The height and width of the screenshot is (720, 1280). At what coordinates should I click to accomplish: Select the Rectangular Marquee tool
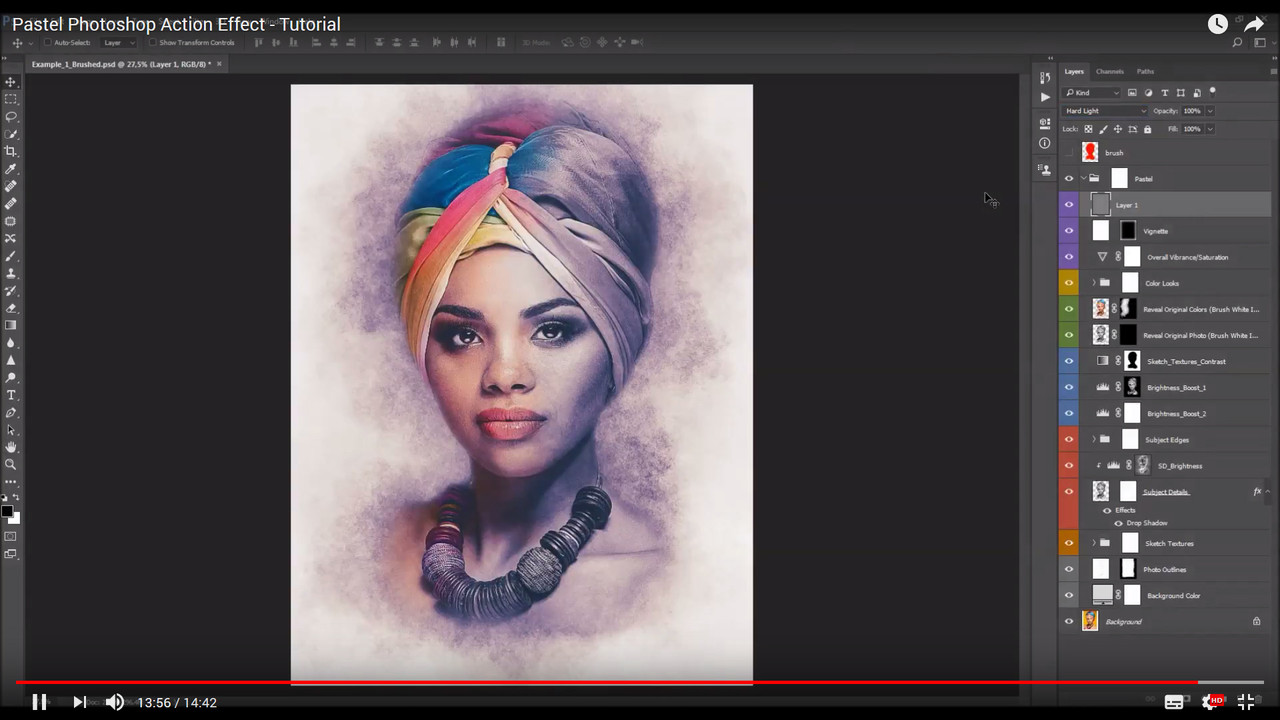point(11,99)
